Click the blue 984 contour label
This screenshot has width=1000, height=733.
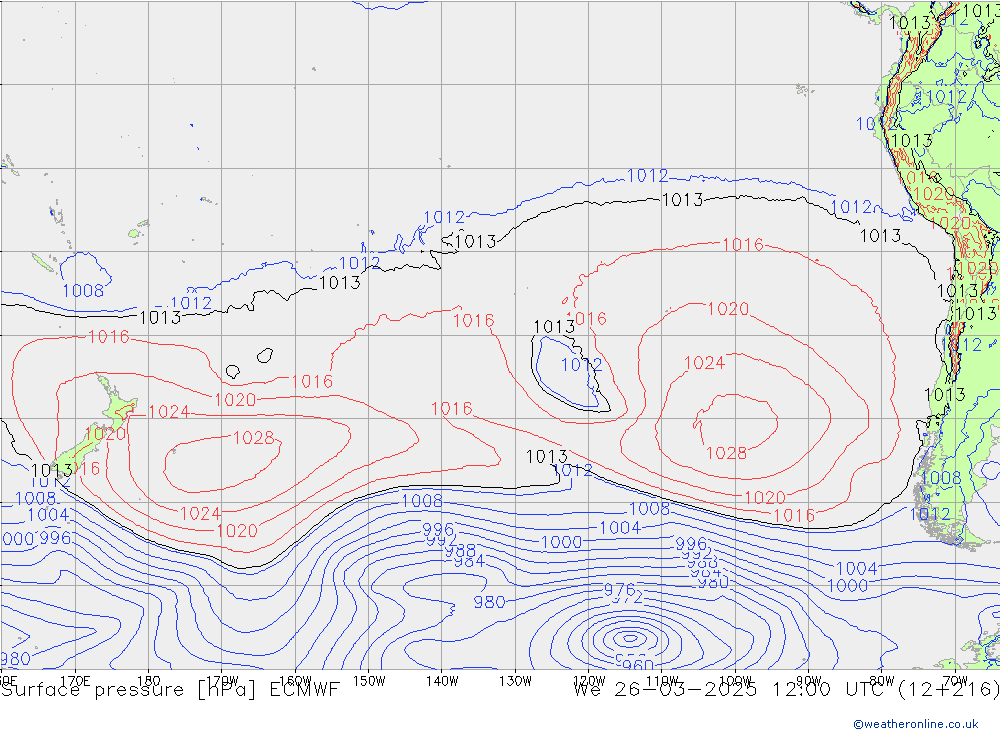[x=469, y=561]
